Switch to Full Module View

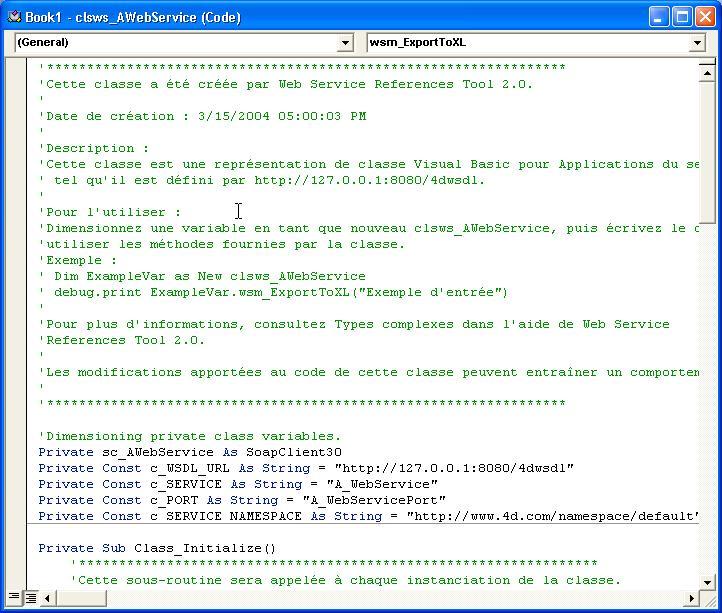31,598
